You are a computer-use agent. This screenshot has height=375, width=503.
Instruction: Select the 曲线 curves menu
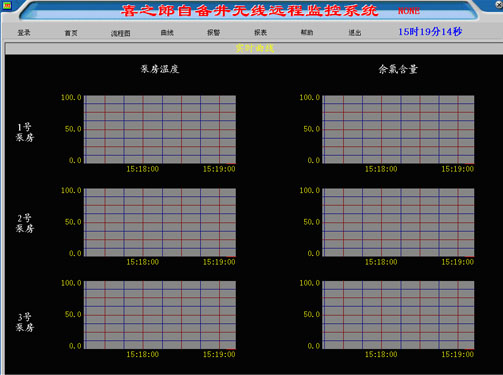167,33
